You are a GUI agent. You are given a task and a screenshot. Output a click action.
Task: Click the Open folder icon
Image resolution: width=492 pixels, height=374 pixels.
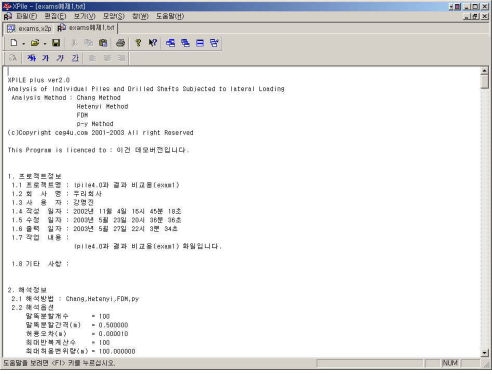pyautogui.click(x=35, y=43)
